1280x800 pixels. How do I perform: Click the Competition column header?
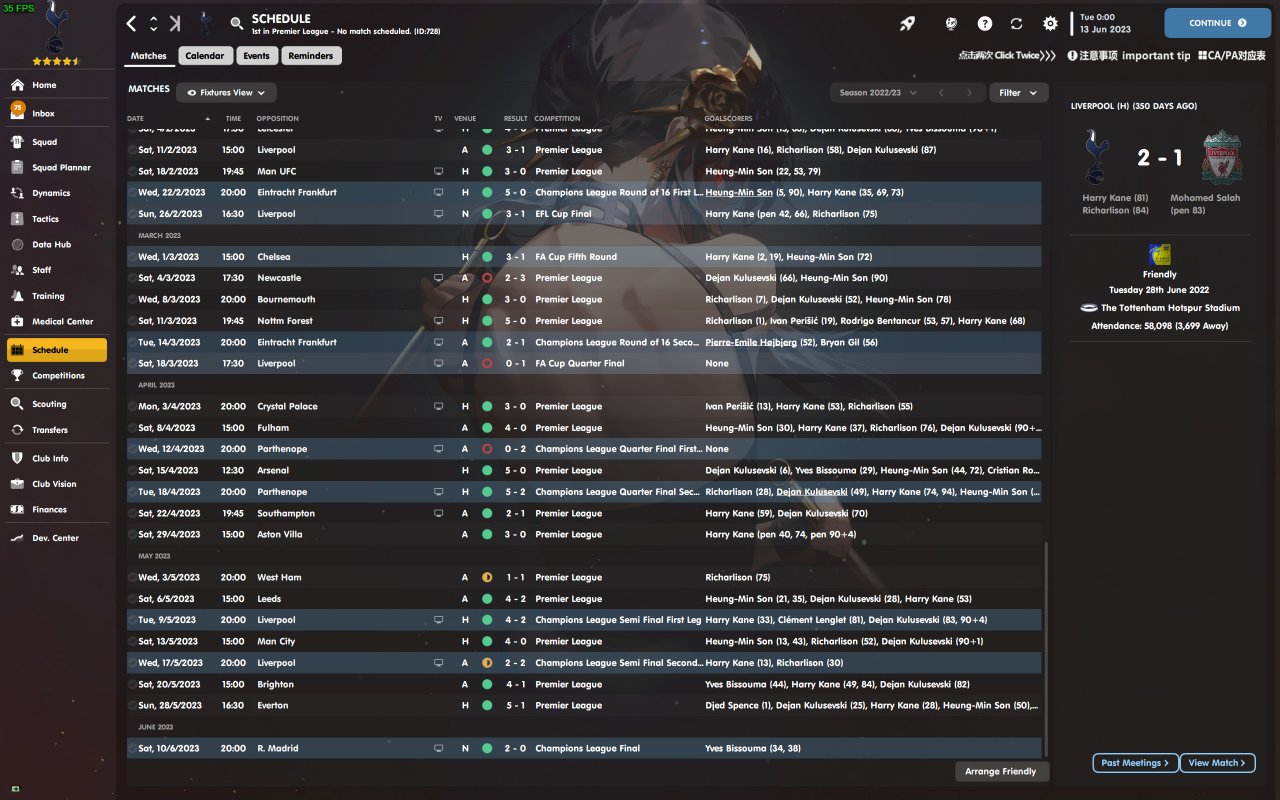click(x=557, y=119)
